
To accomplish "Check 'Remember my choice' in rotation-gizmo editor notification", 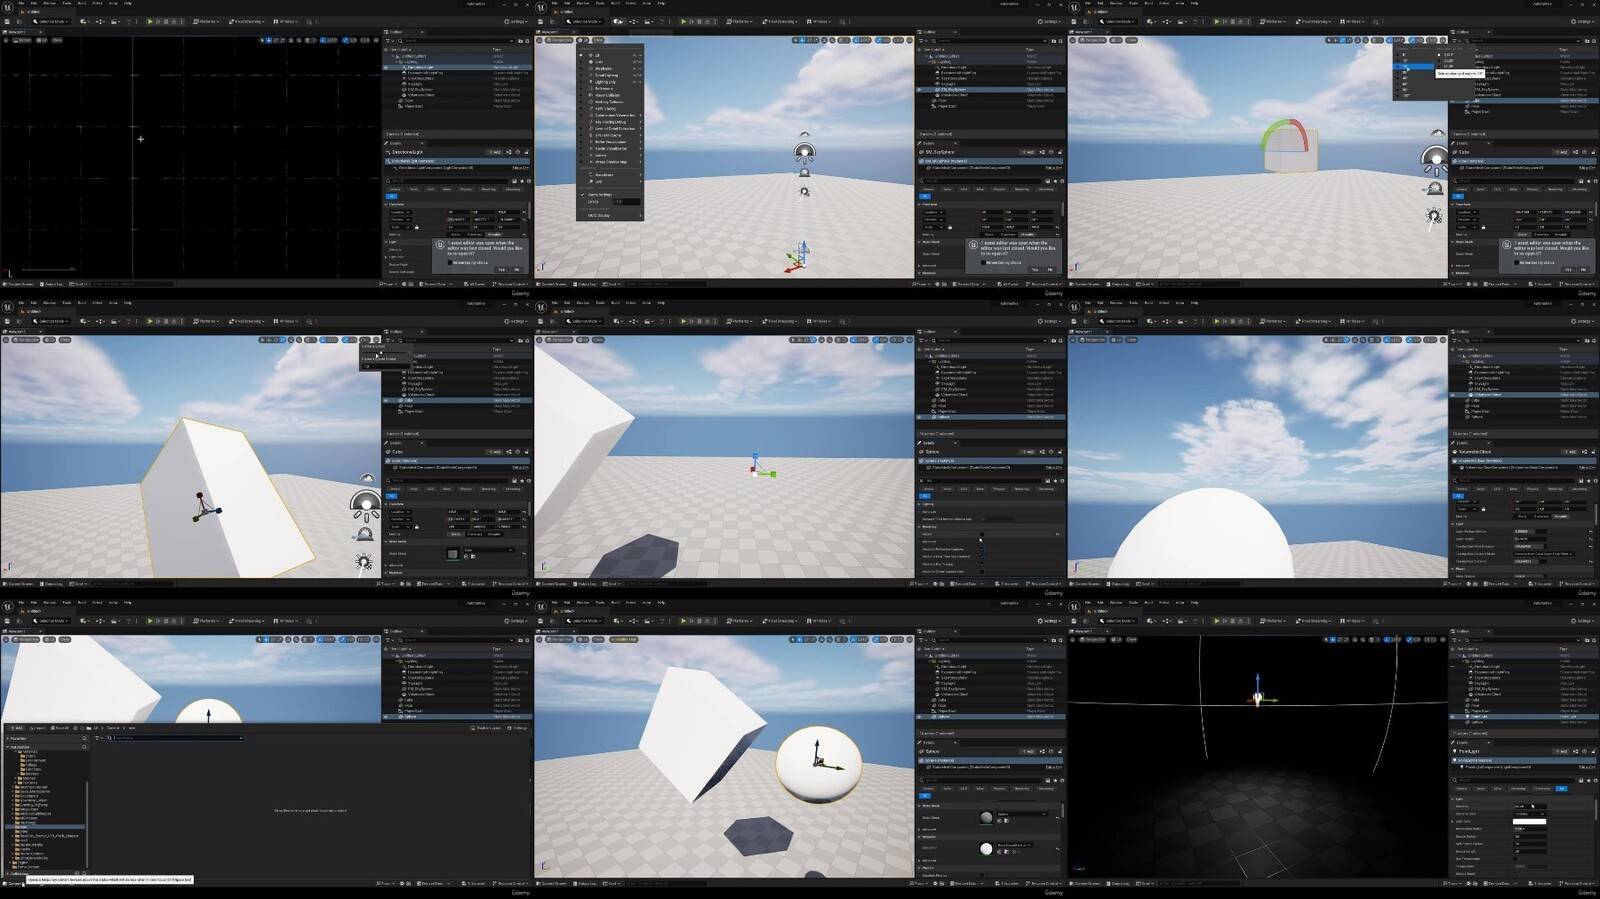I will (1517, 262).
